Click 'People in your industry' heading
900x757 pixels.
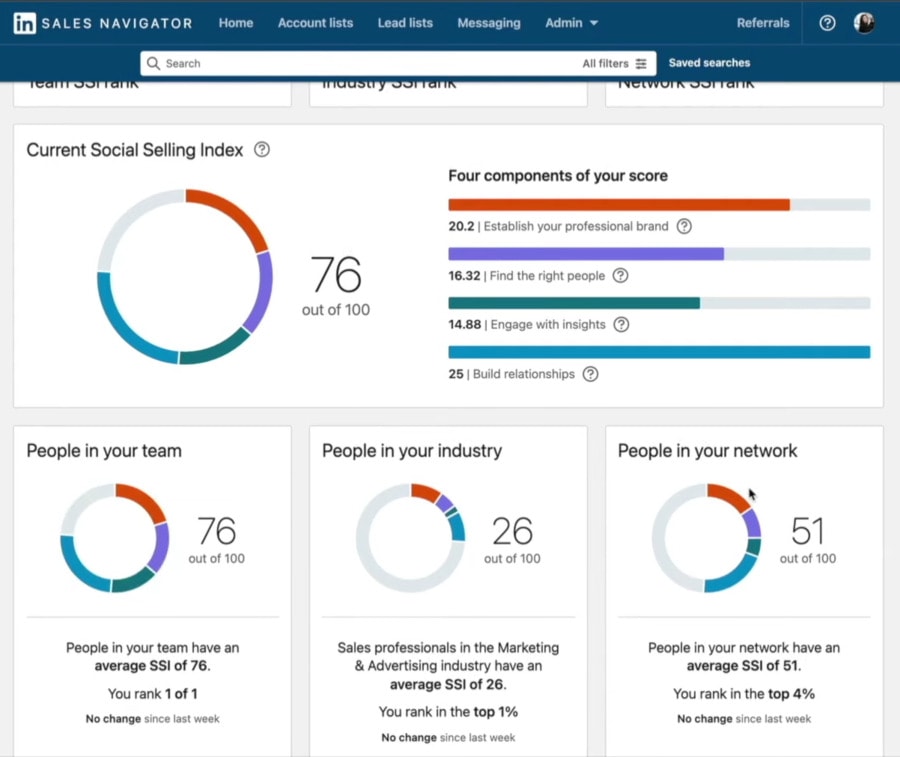click(x=412, y=451)
